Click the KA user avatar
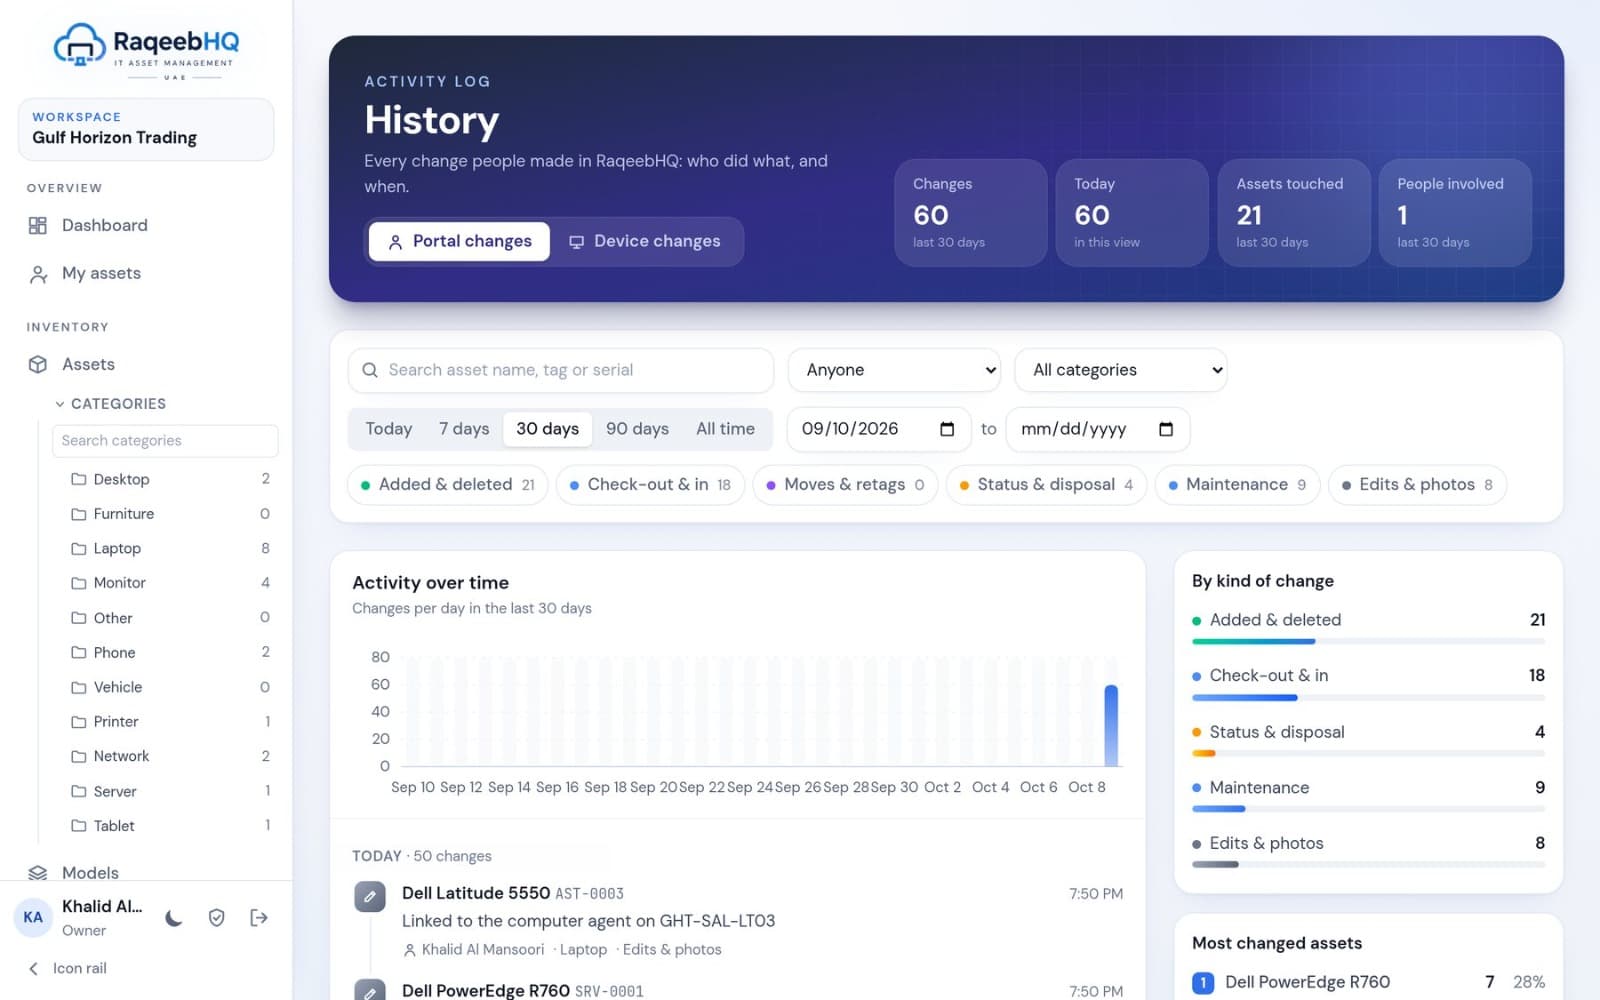The width and height of the screenshot is (1600, 1000). click(x=33, y=917)
